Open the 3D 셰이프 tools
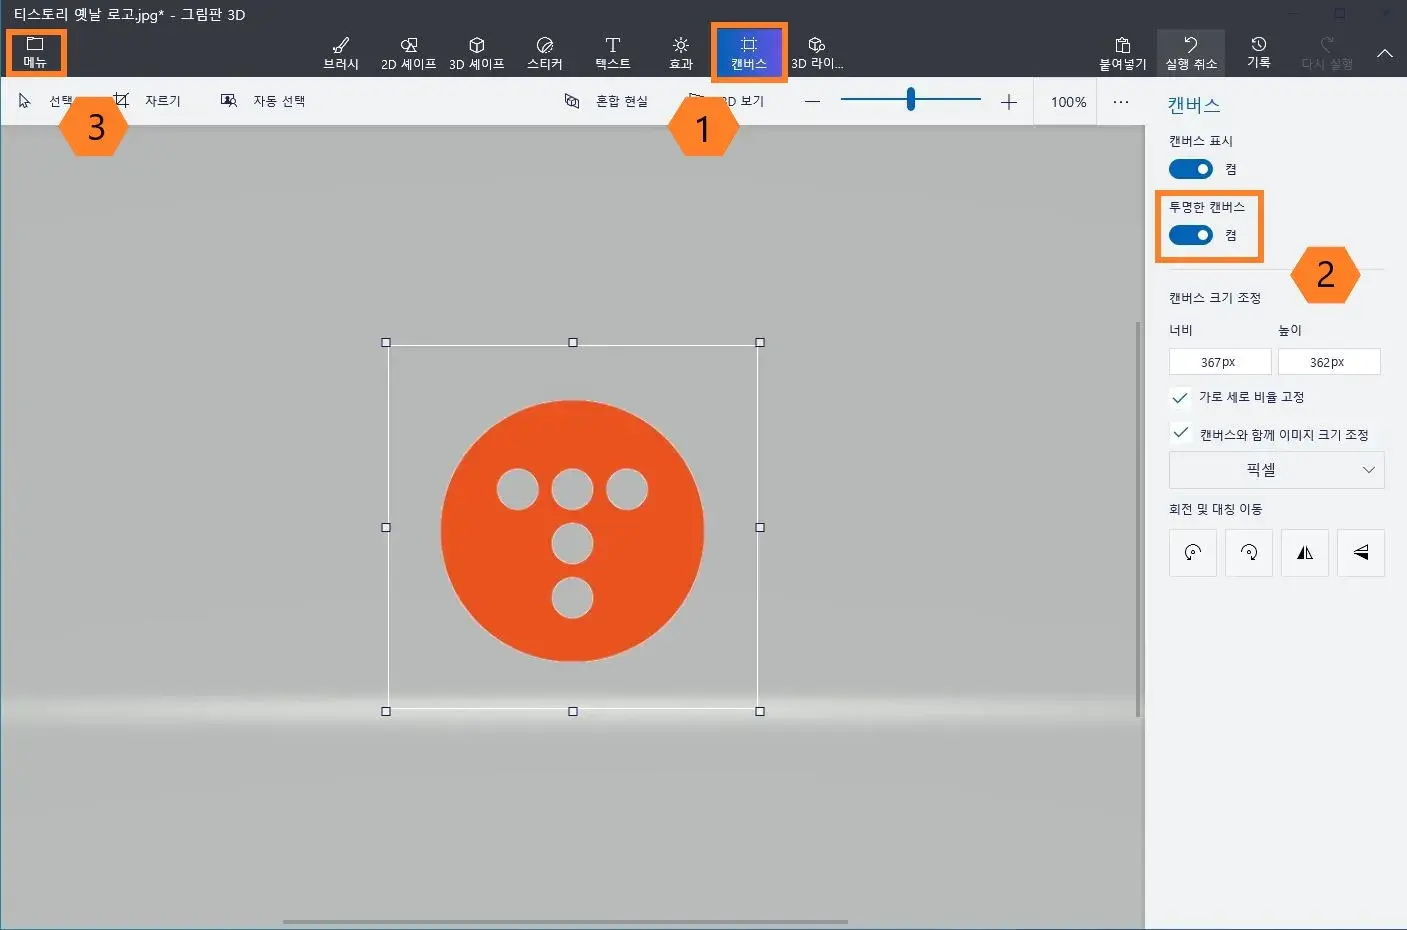This screenshot has width=1407, height=930. [x=476, y=53]
